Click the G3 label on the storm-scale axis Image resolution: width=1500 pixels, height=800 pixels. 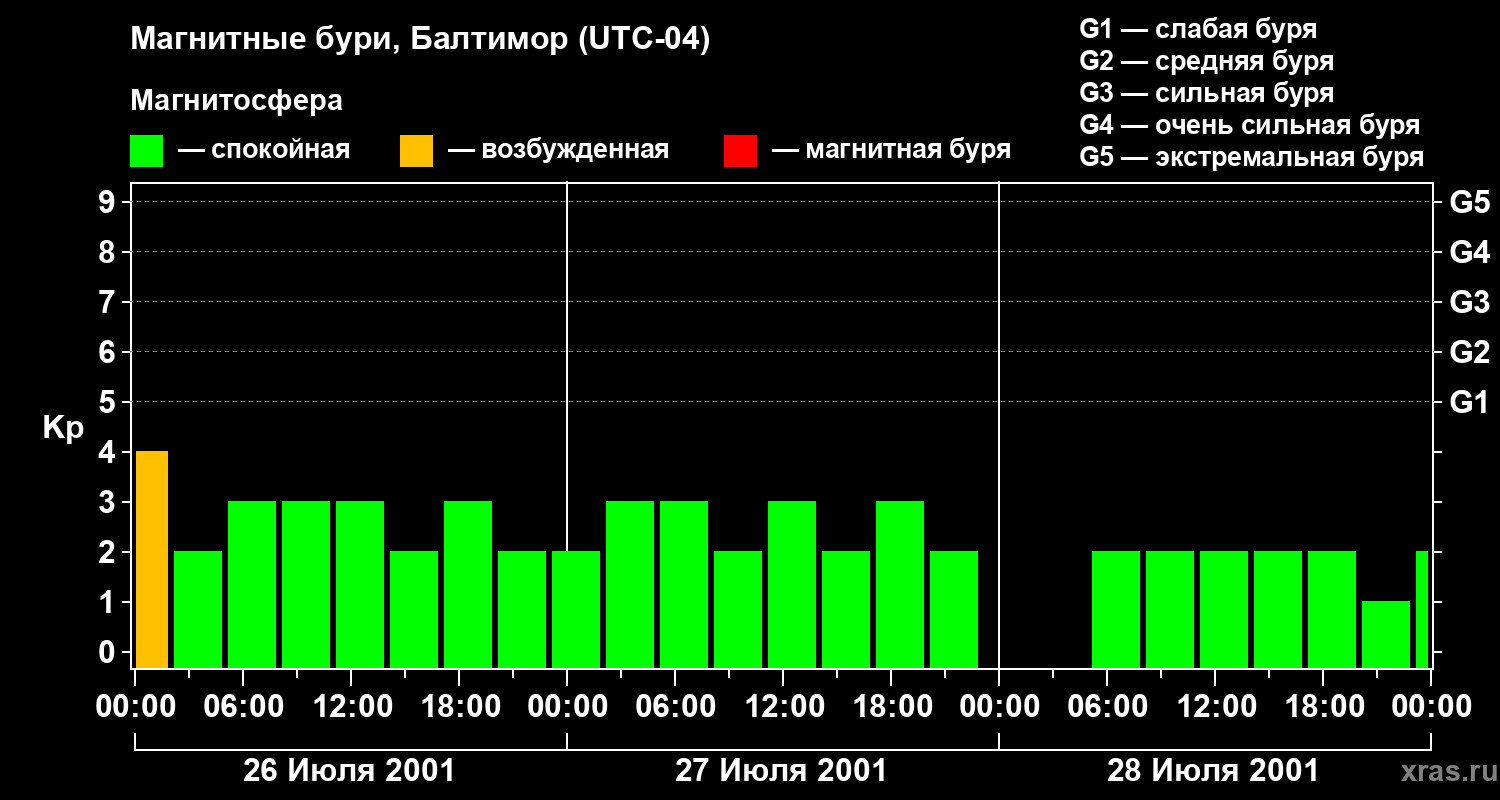1470,302
